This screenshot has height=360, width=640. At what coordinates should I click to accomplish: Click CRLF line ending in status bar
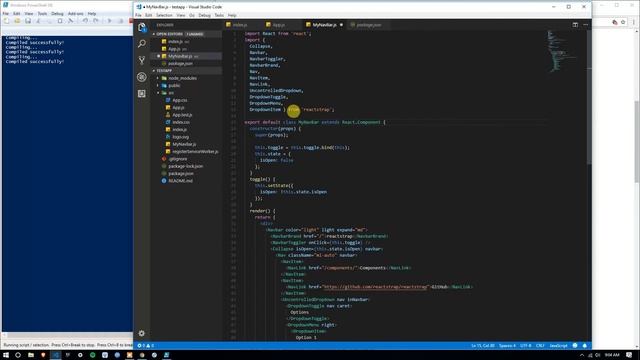pos(540,346)
